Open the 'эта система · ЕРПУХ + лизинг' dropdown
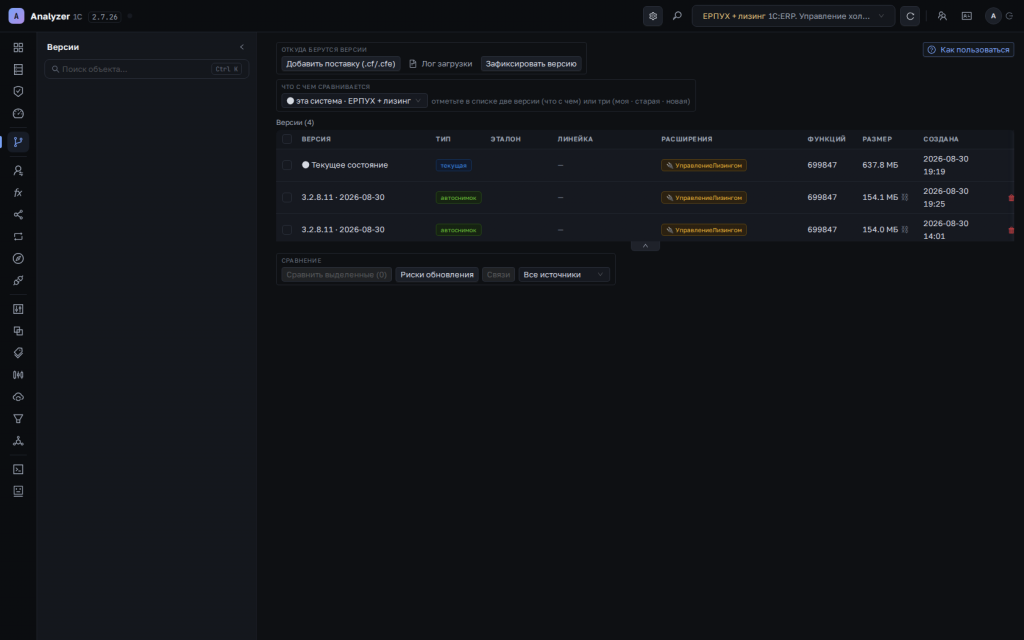 (355, 101)
